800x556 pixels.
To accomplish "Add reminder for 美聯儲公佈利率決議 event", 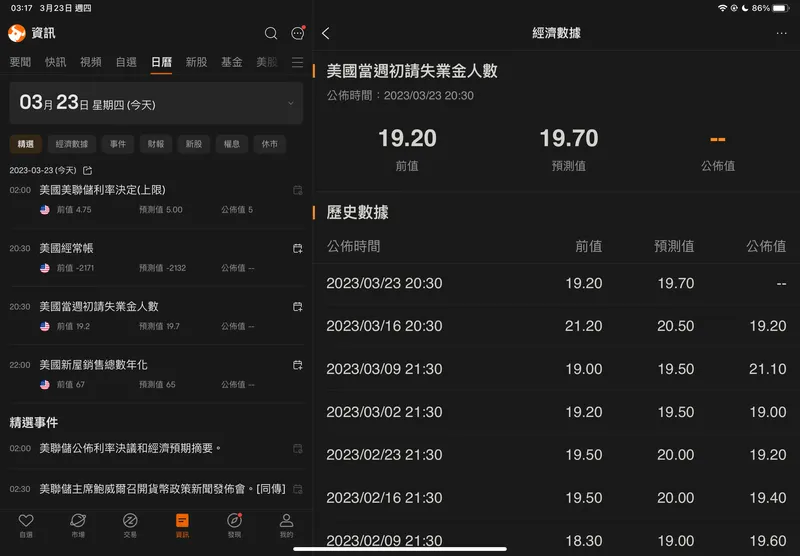I will pos(297,449).
